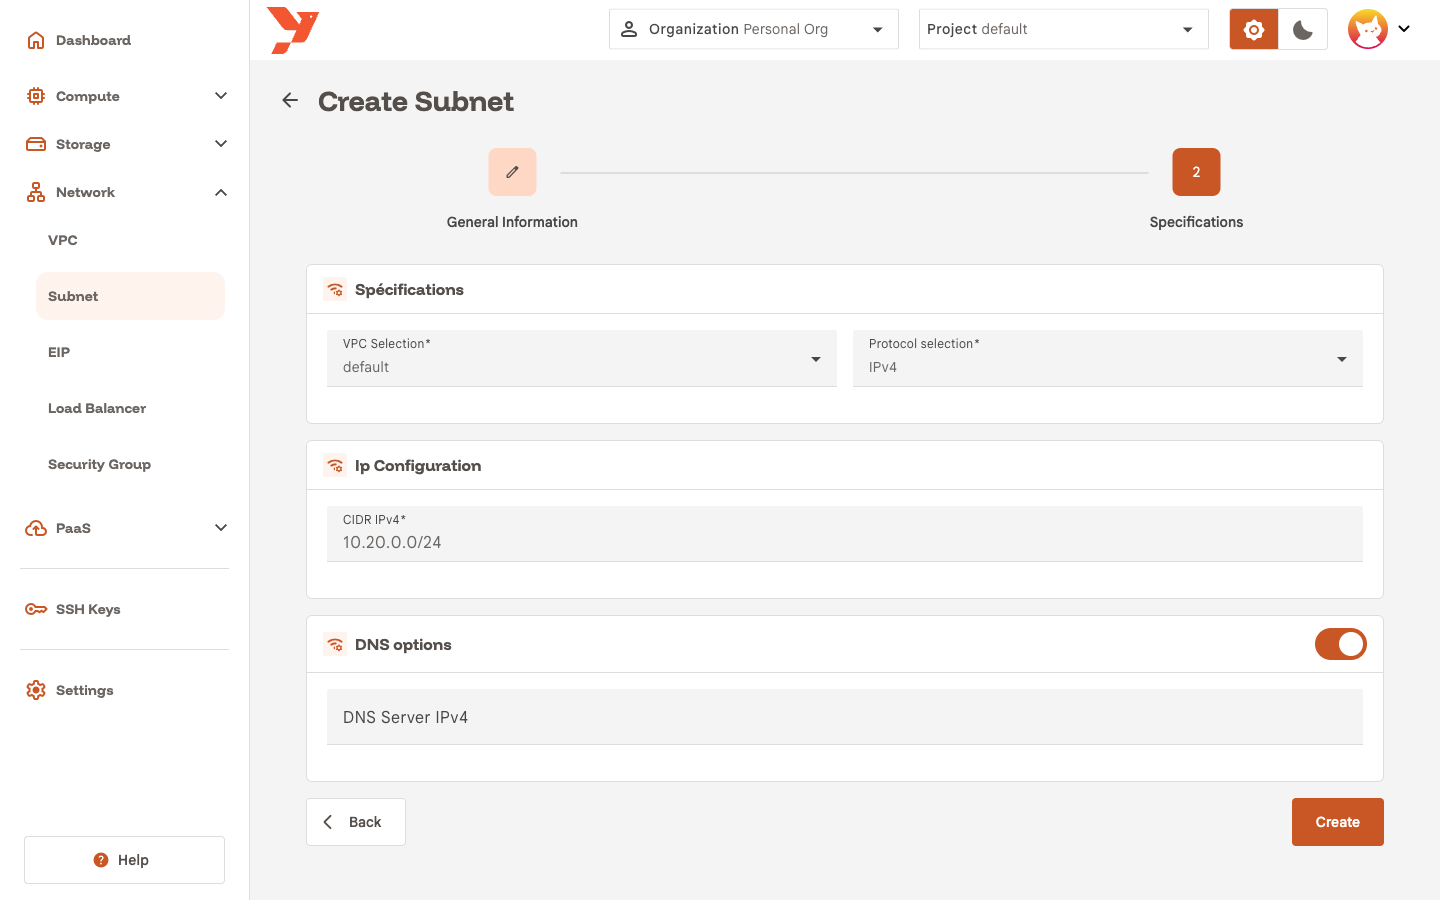The width and height of the screenshot is (1440, 900).
Task: Click the Dashboard home icon
Action: tap(36, 40)
